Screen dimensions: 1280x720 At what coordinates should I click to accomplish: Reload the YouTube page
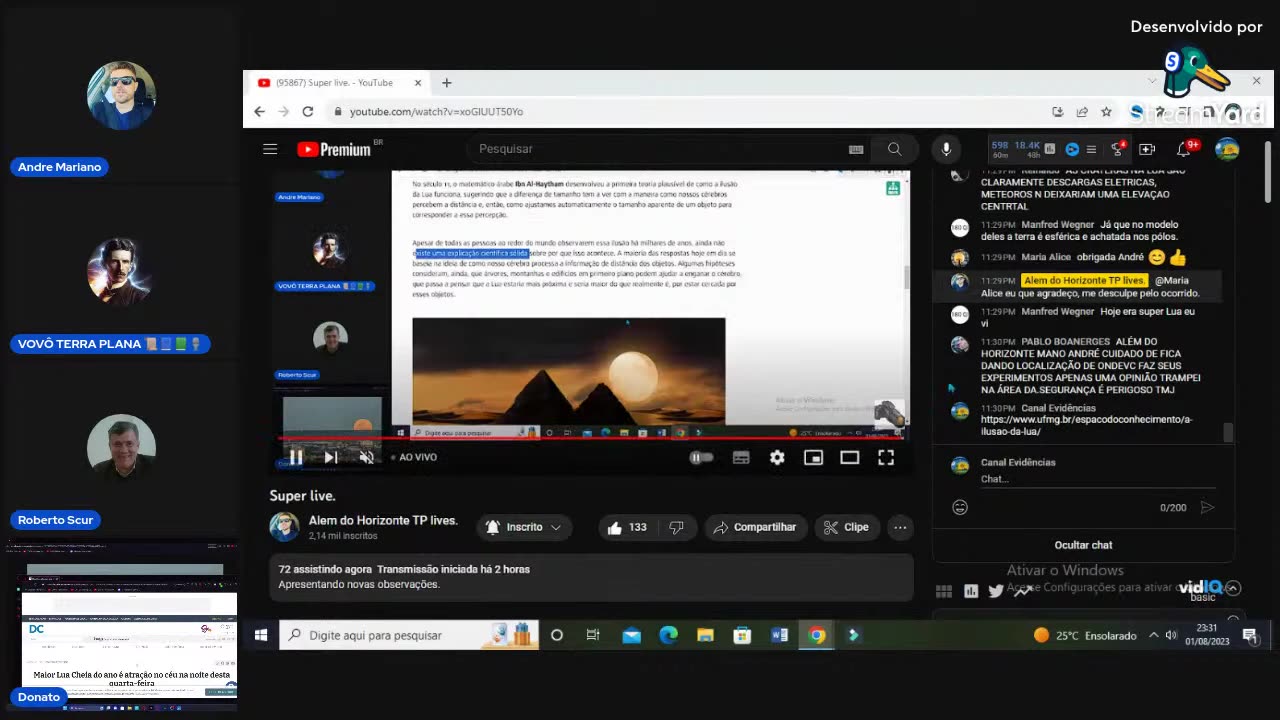[x=308, y=111]
